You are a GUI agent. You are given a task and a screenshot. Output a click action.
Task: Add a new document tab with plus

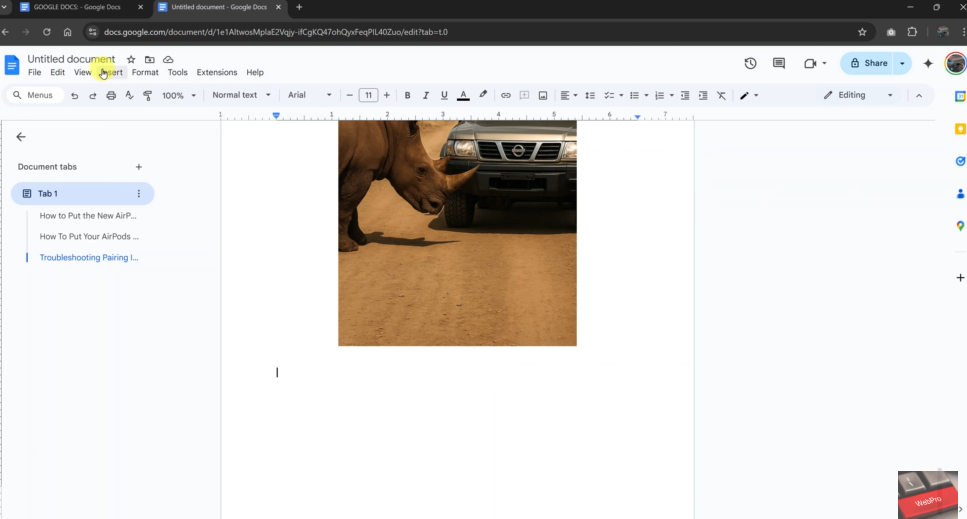tap(139, 167)
